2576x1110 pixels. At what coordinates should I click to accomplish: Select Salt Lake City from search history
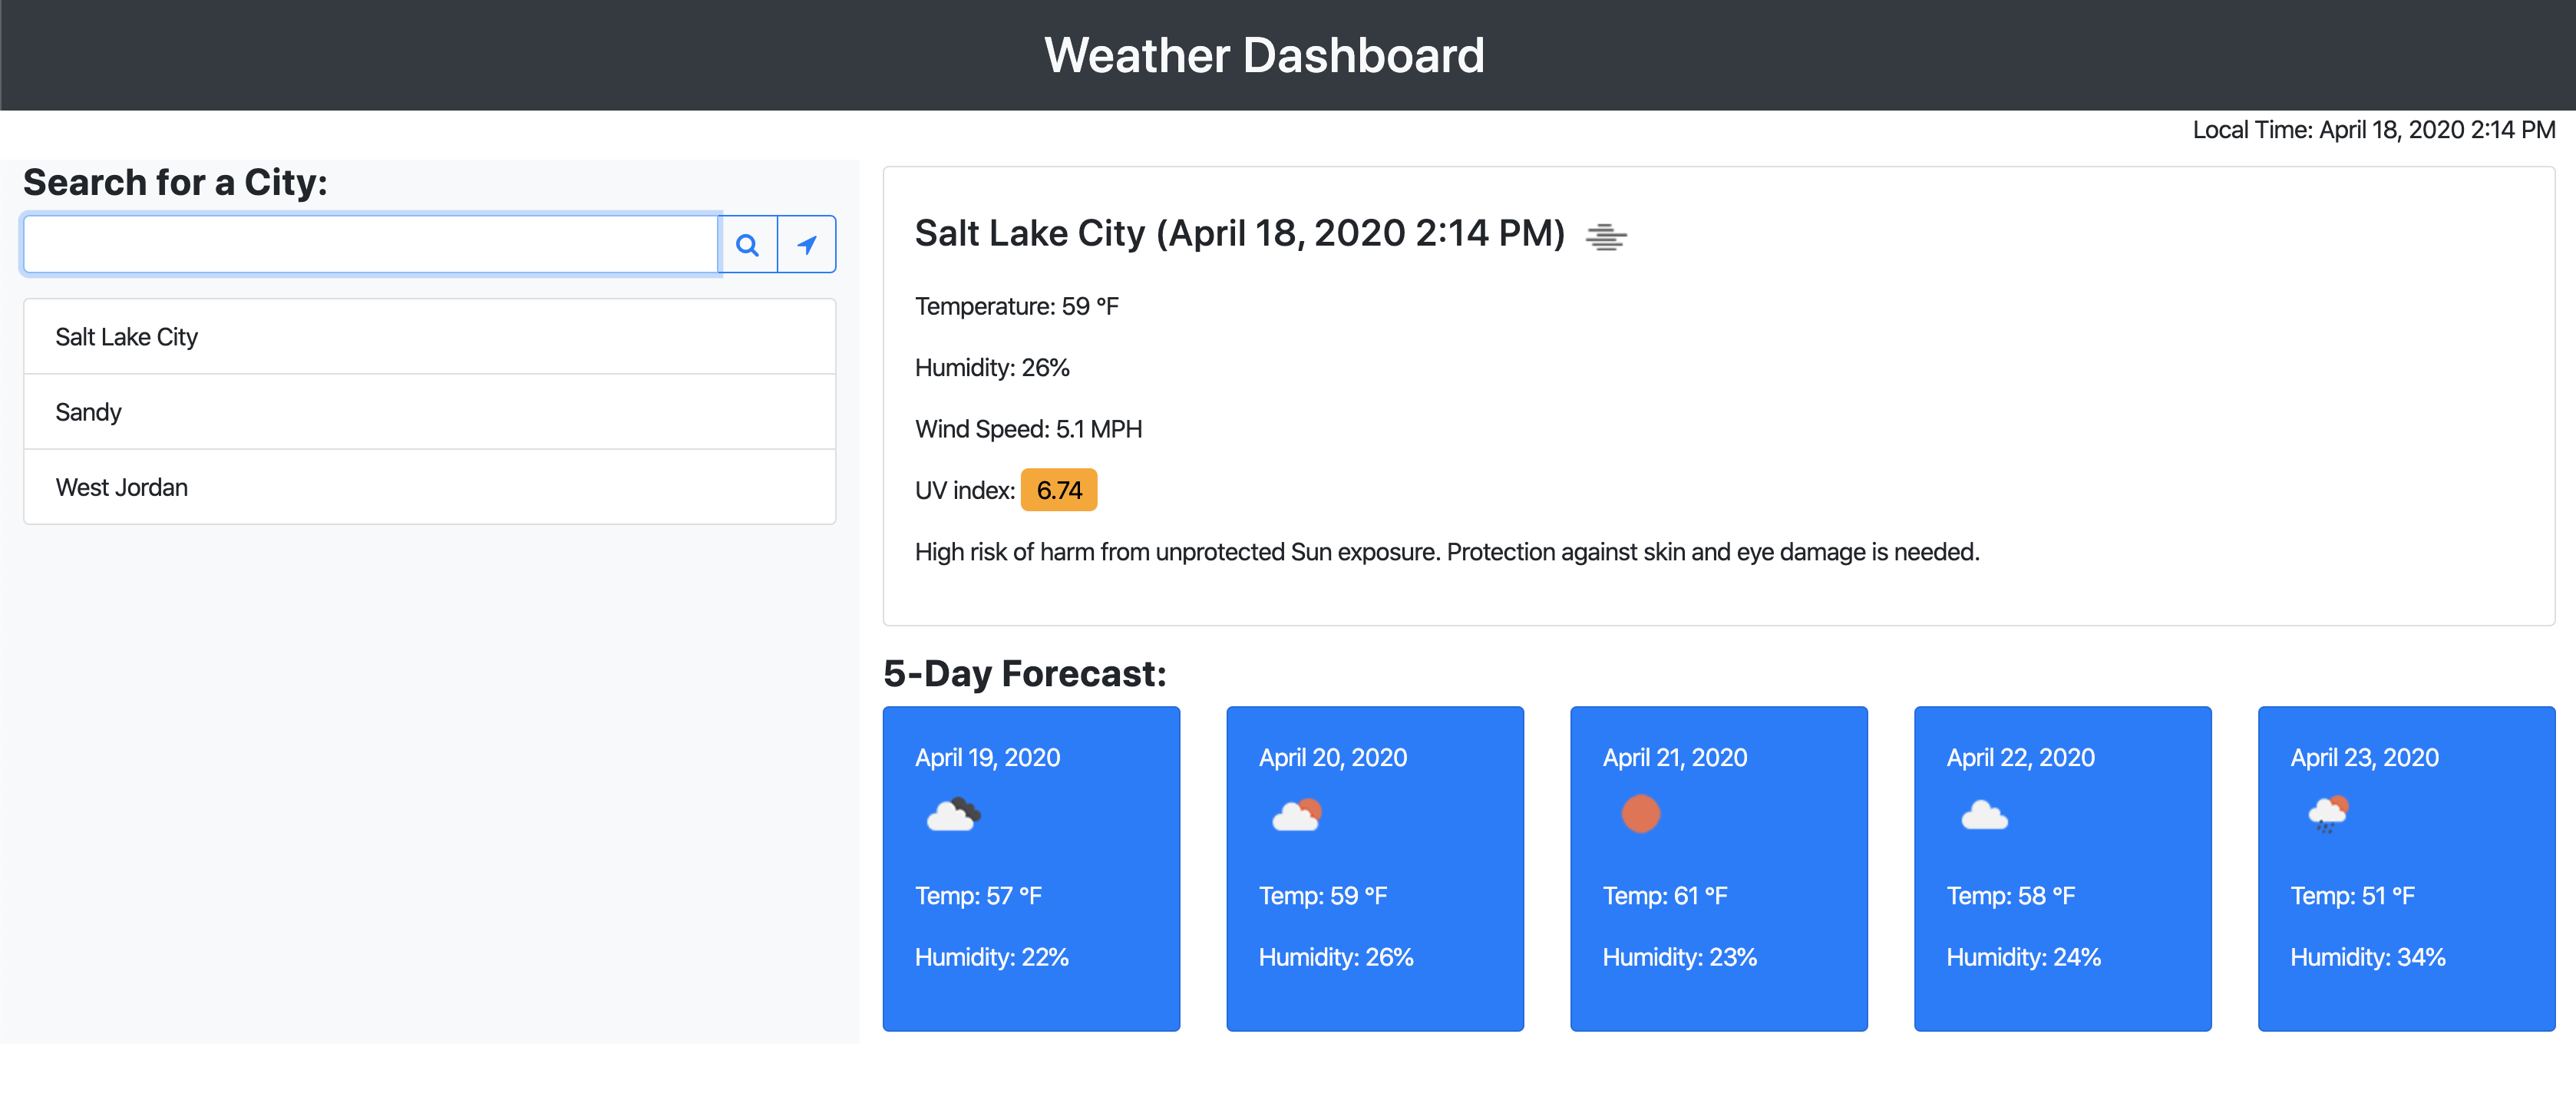point(428,337)
